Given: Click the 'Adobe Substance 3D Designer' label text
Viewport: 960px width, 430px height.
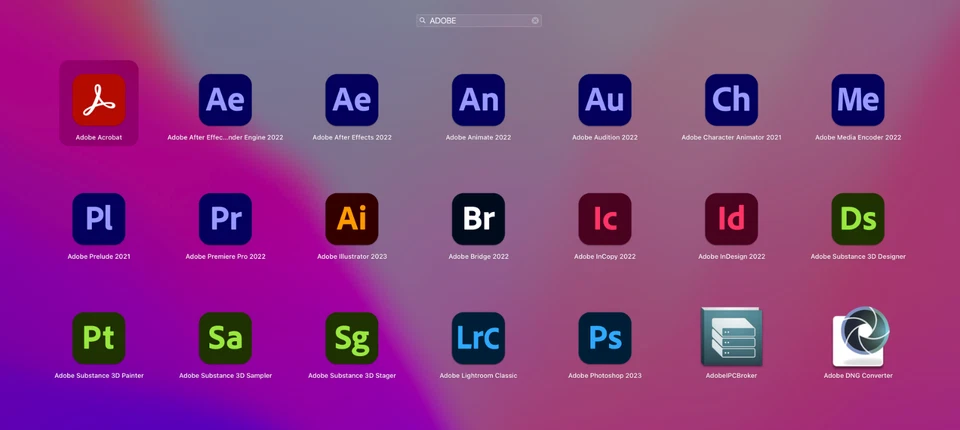Looking at the screenshot, I should pyautogui.click(x=858, y=257).
